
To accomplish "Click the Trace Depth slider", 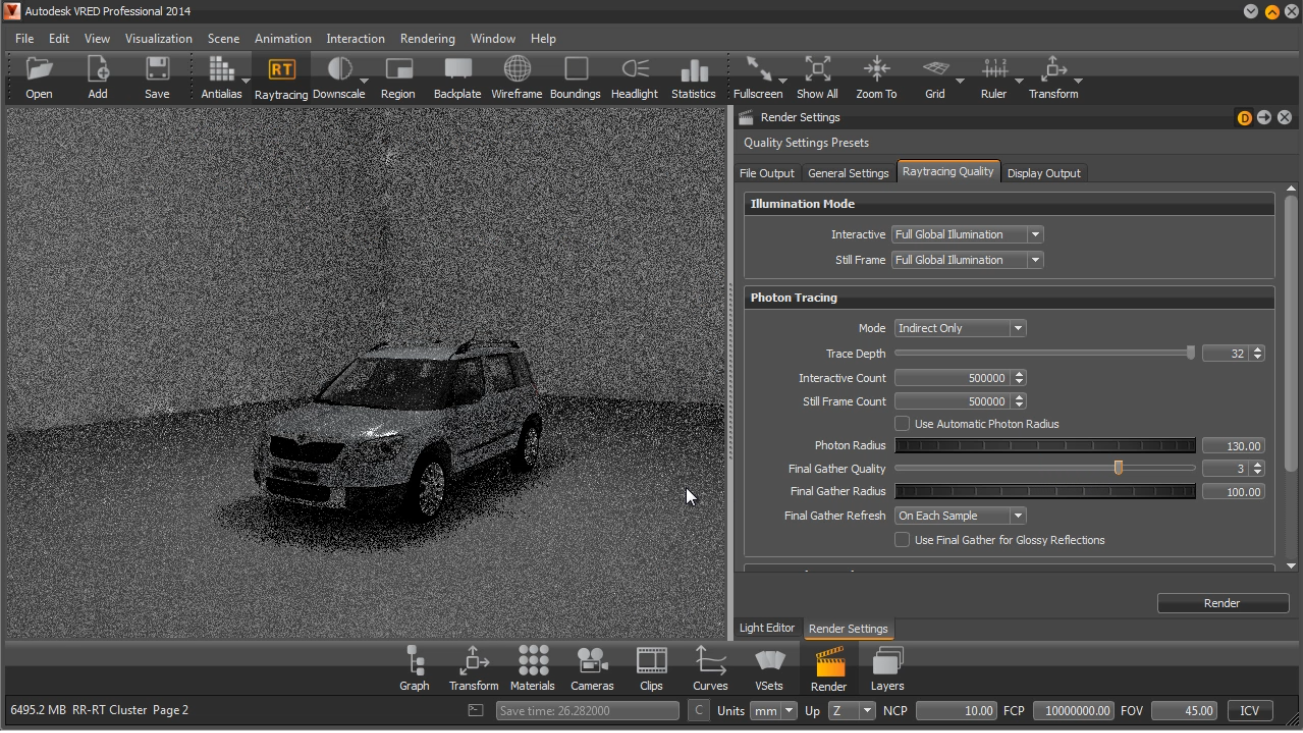I will [1044, 353].
